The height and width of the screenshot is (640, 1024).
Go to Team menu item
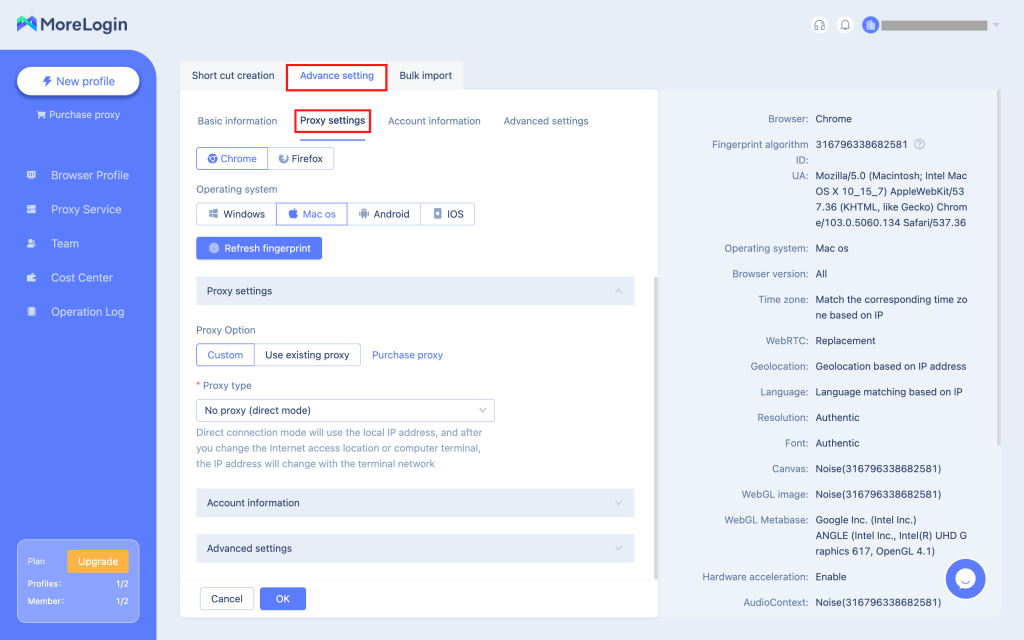pos(65,243)
